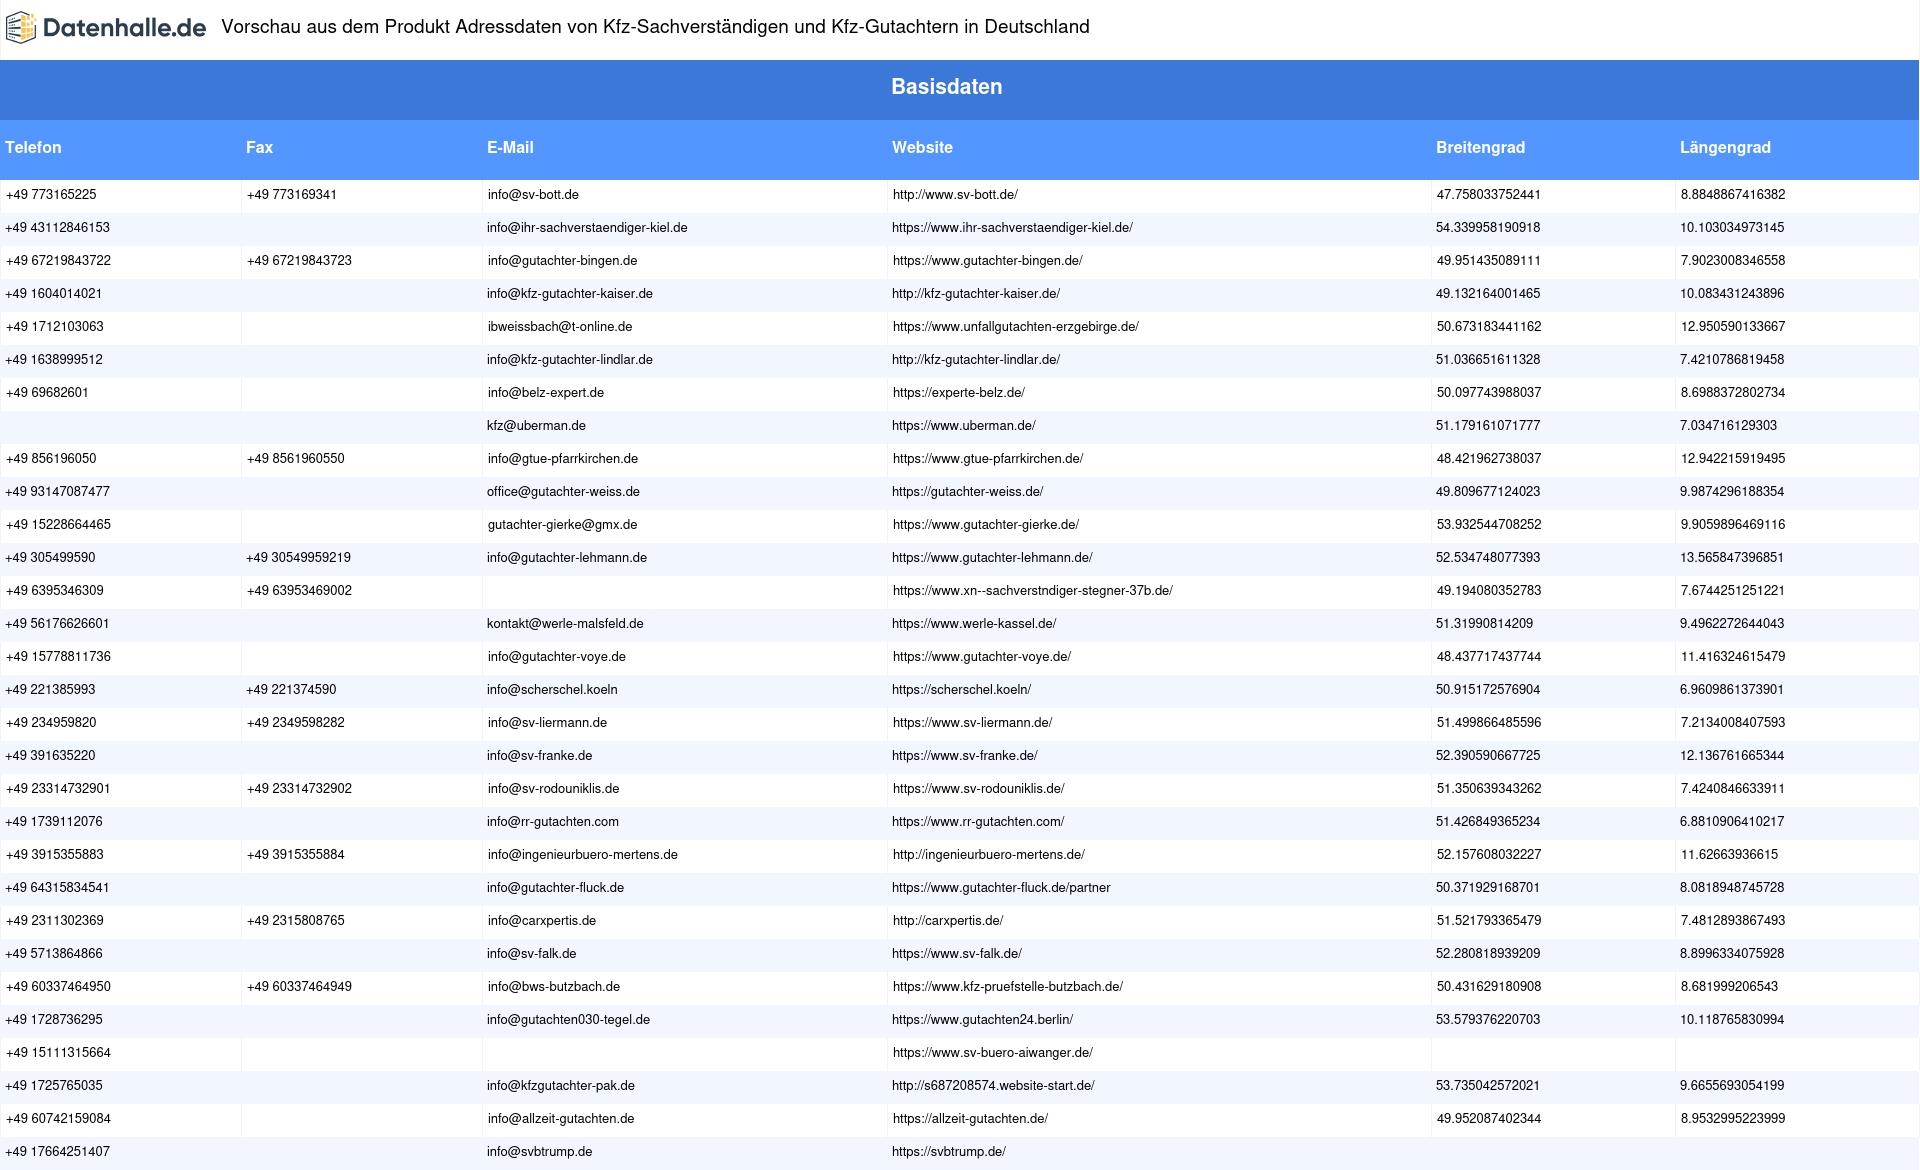Select phone number +49 2311302369
This screenshot has width=1920, height=1170.
55,921
